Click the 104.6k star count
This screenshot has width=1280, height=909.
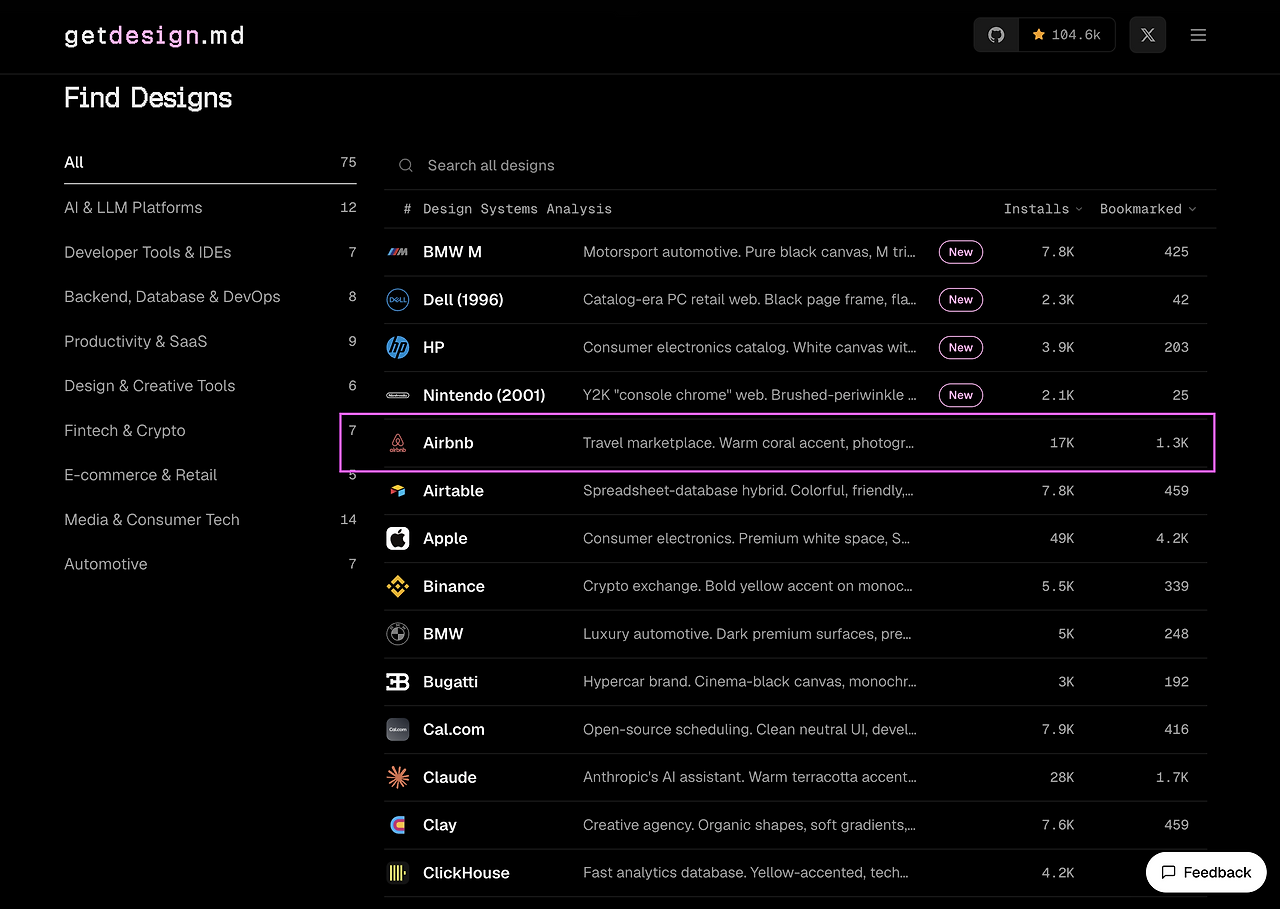pos(1067,35)
